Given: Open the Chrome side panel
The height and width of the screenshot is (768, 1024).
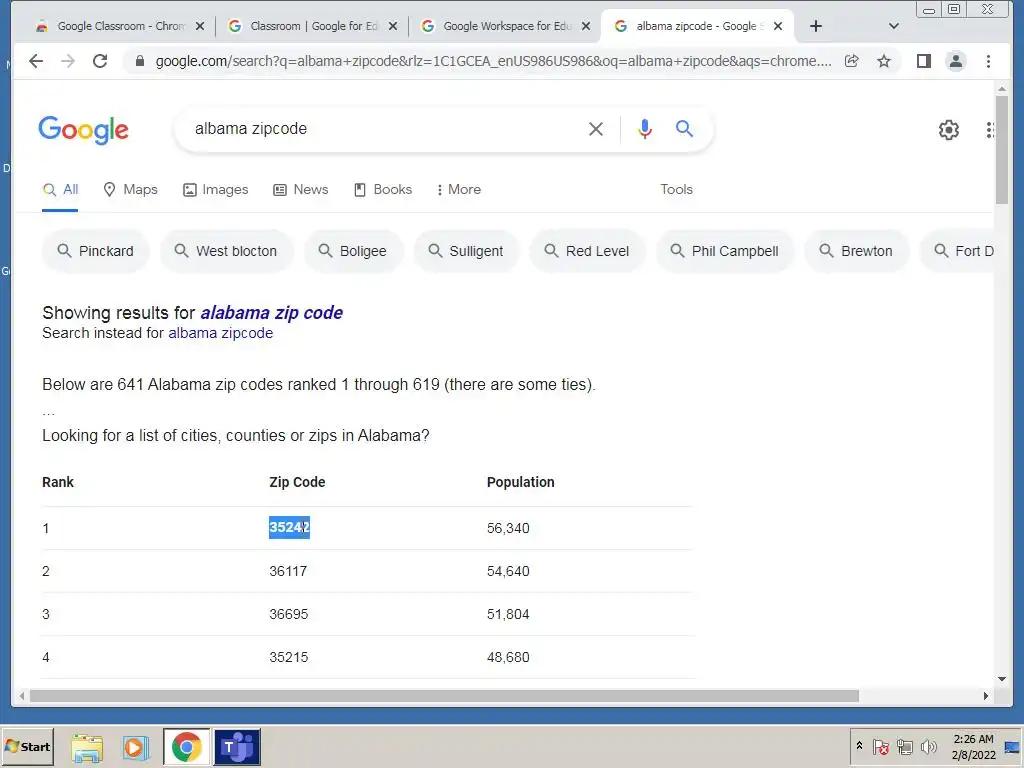Looking at the screenshot, I should (923, 61).
